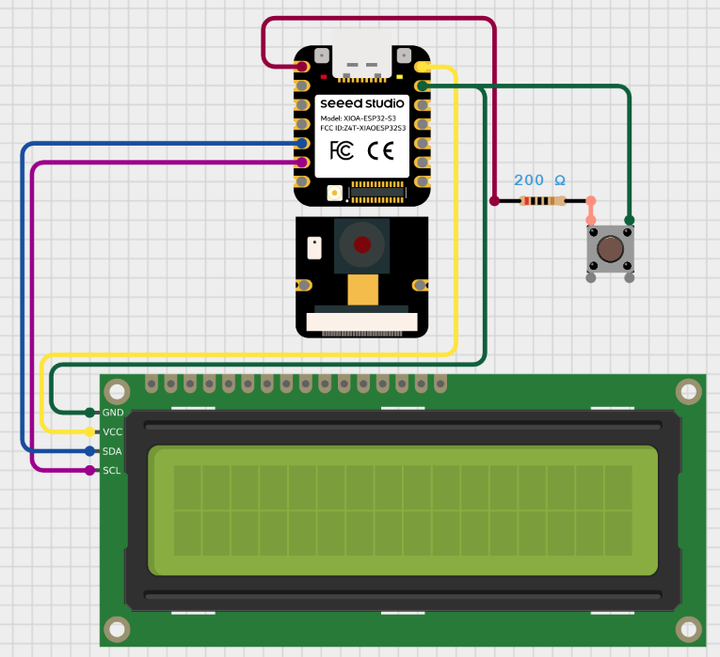Select the LCD's SCL pin
The image size is (720, 657).
point(91,470)
